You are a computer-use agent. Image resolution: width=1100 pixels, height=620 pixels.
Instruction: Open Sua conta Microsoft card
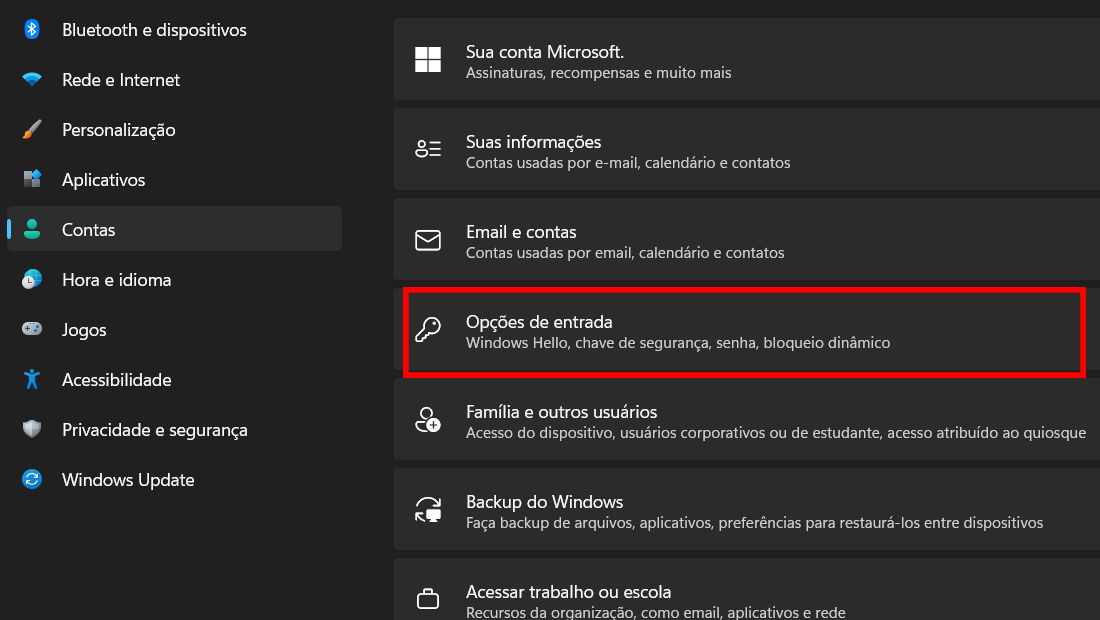pos(746,60)
